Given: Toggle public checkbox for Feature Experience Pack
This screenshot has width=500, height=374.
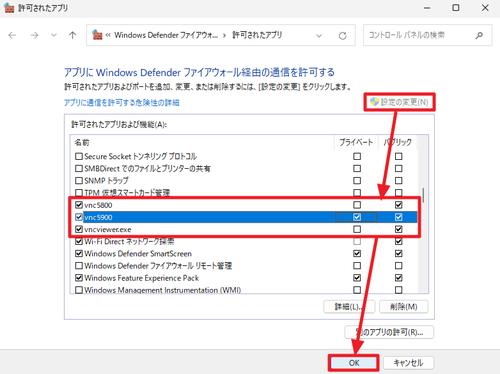Looking at the screenshot, I should tap(399, 278).
